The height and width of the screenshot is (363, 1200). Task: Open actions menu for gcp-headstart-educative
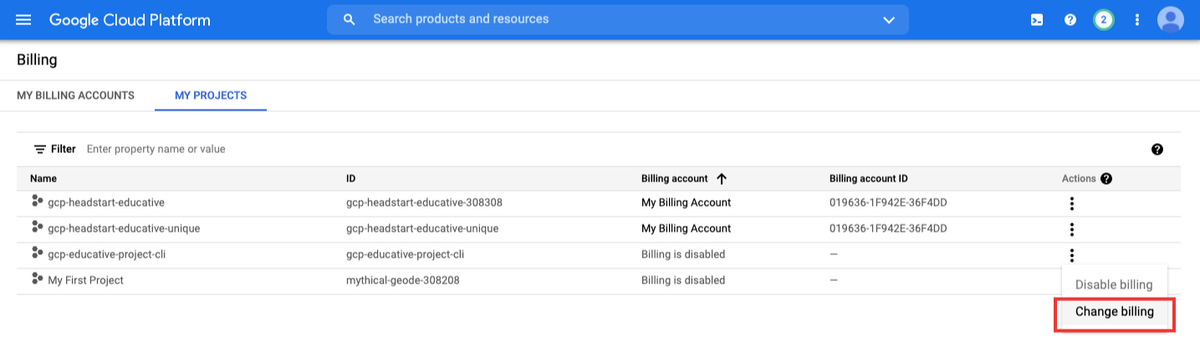(x=1072, y=203)
